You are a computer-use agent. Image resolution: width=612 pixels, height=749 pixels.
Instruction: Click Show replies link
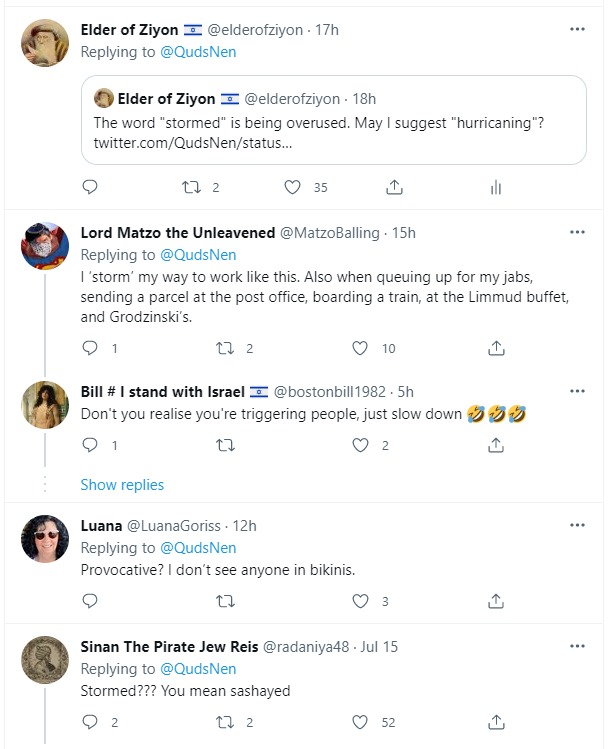pyautogui.click(x=122, y=485)
